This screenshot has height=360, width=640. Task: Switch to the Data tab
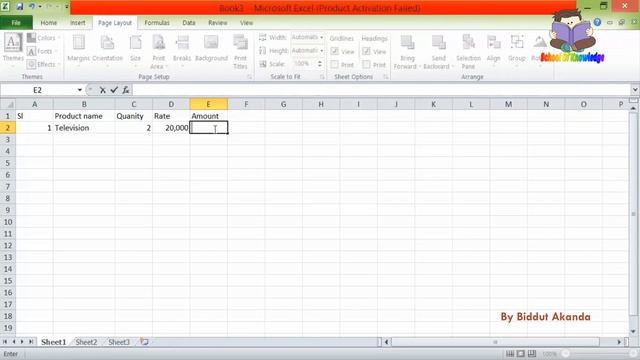[x=189, y=23]
